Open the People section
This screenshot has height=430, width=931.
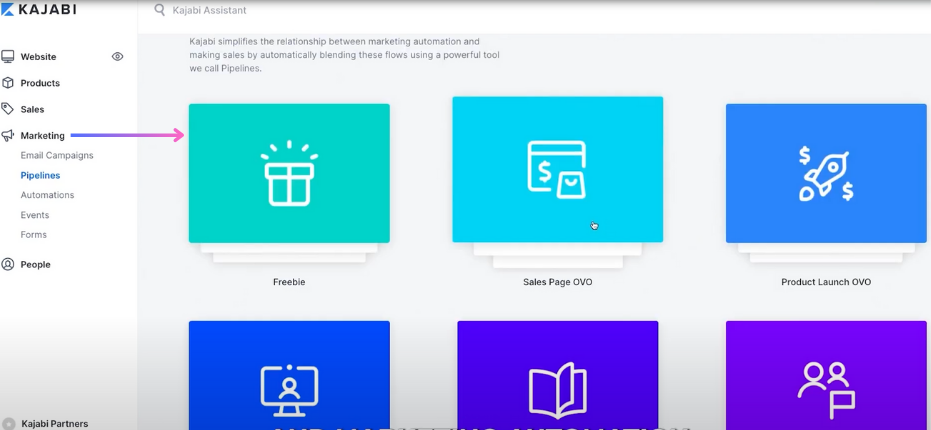tap(36, 264)
